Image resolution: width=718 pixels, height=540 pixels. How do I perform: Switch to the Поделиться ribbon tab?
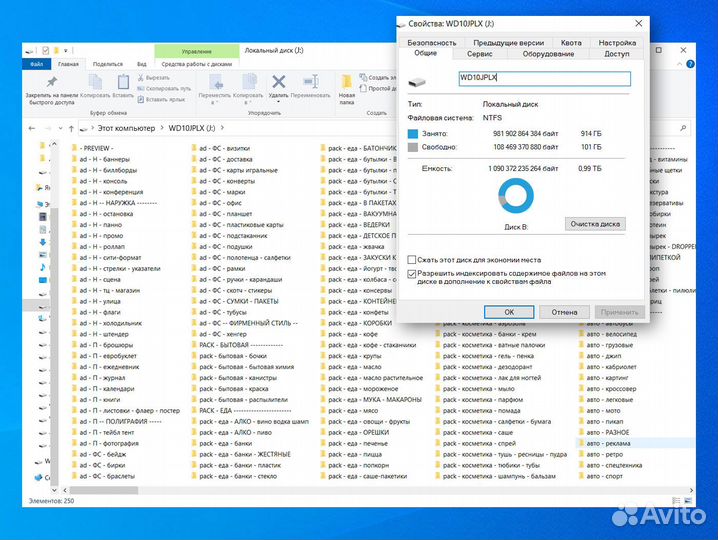108,64
